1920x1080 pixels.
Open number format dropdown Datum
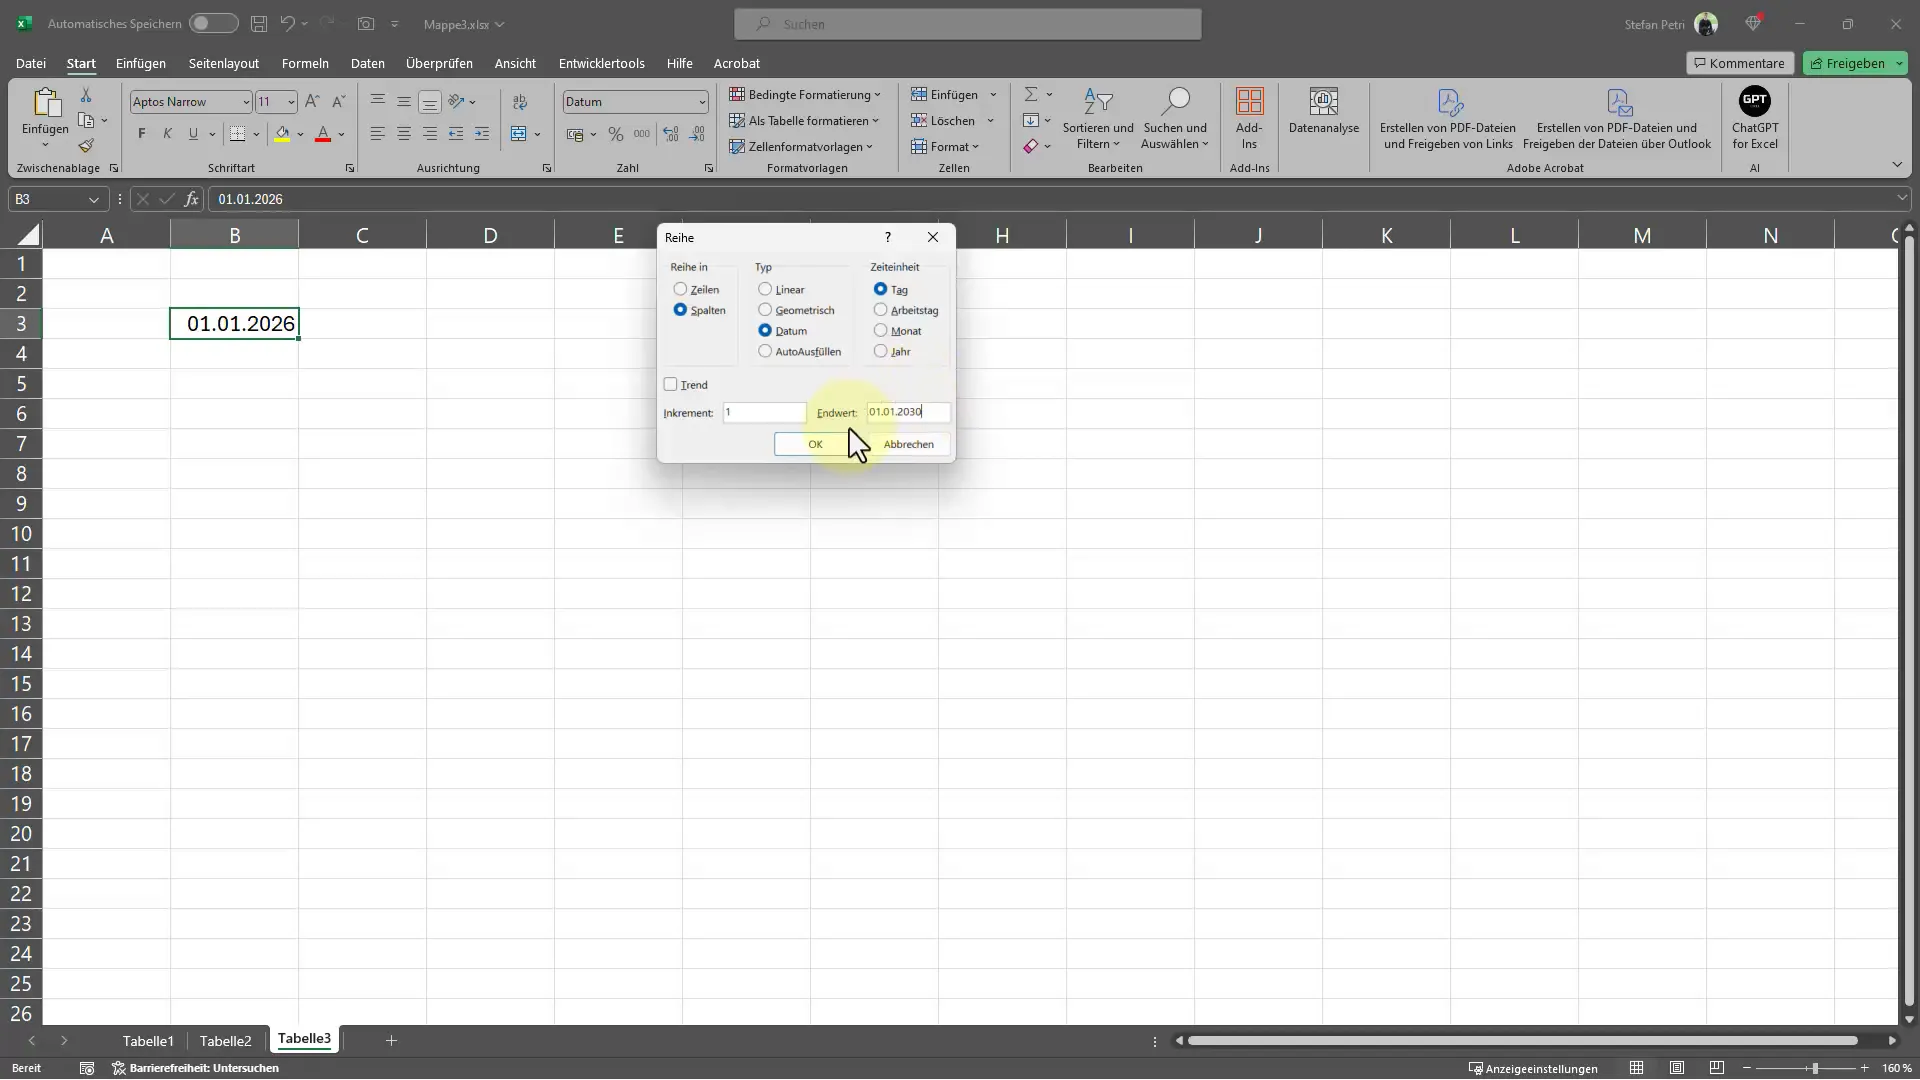[702, 102]
